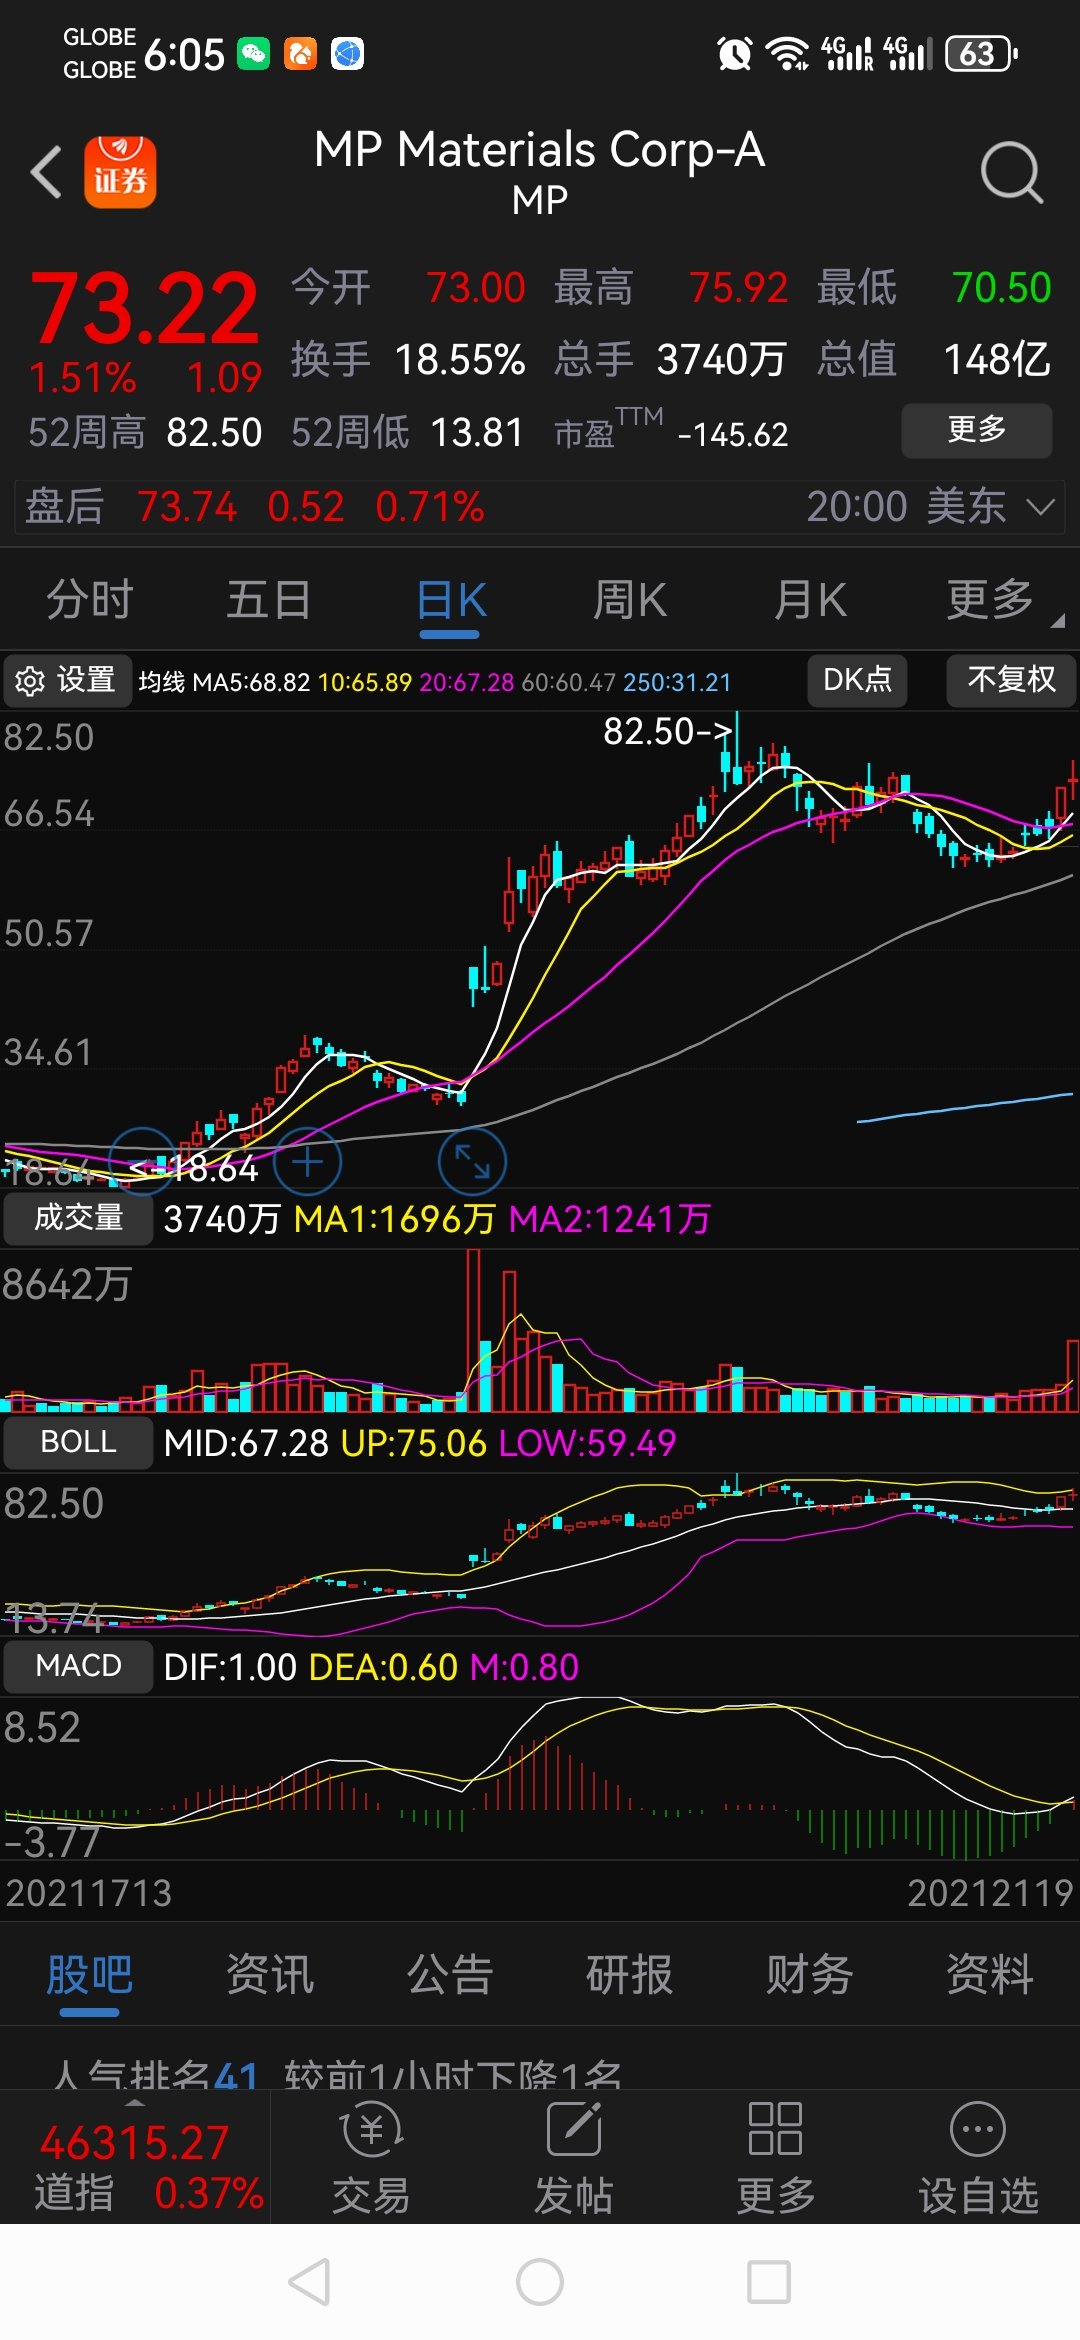Screen dimensions: 1080x2340
Task: Select the 日K daily chart tab
Action: pyautogui.click(x=450, y=602)
